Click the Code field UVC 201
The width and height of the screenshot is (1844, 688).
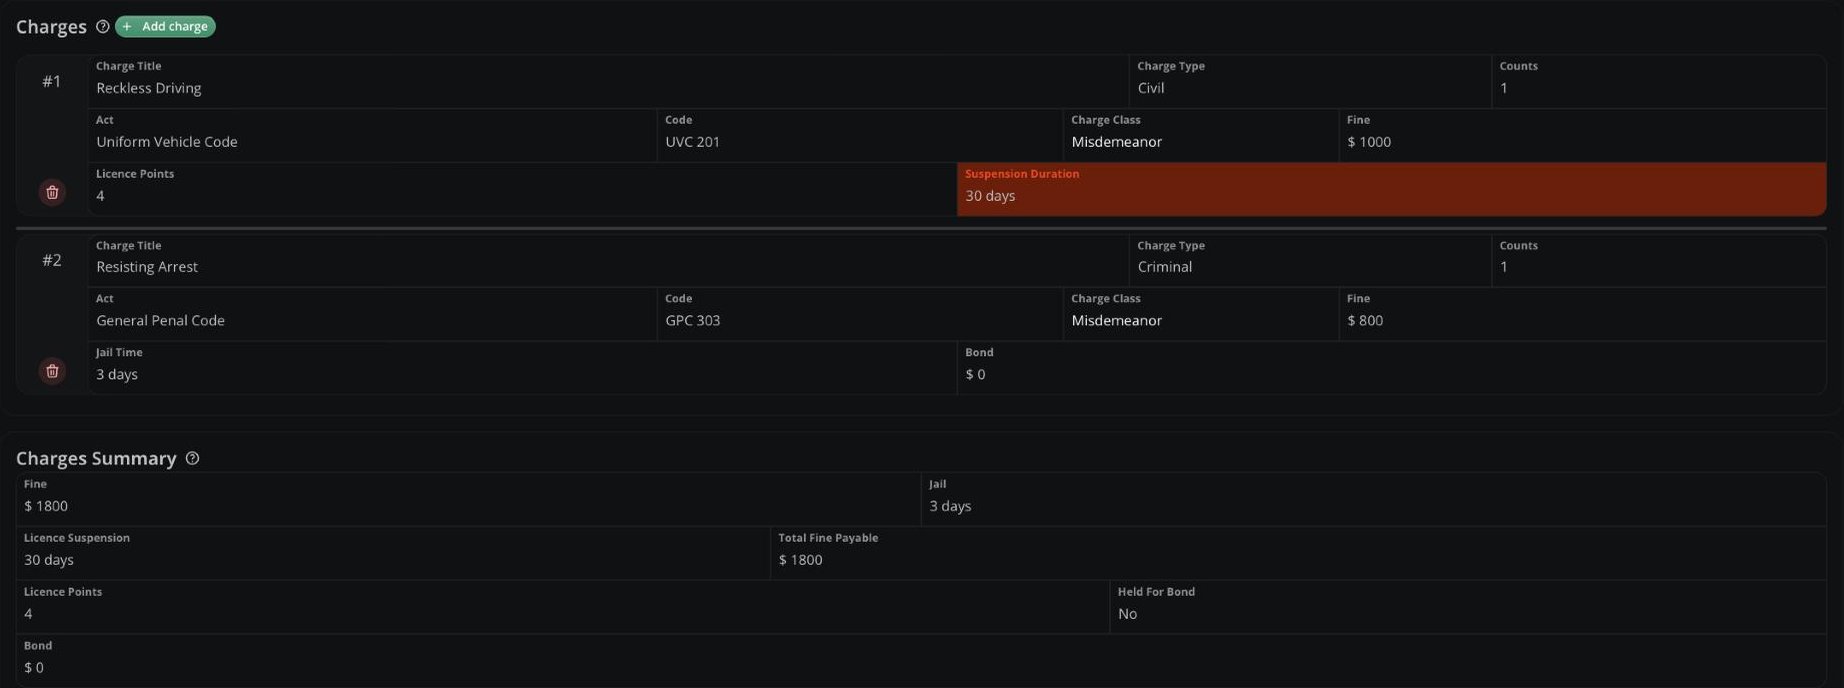860,135
